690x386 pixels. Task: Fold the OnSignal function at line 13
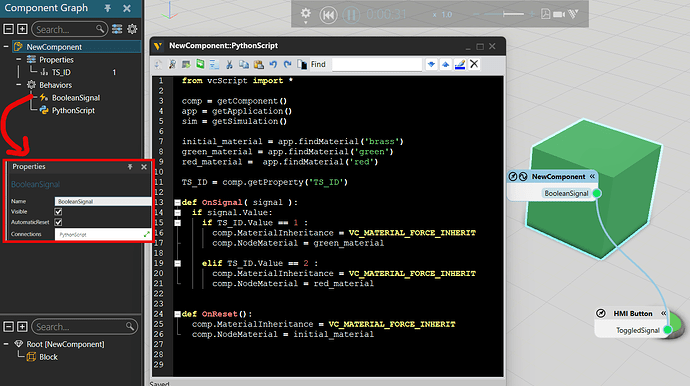click(177, 202)
